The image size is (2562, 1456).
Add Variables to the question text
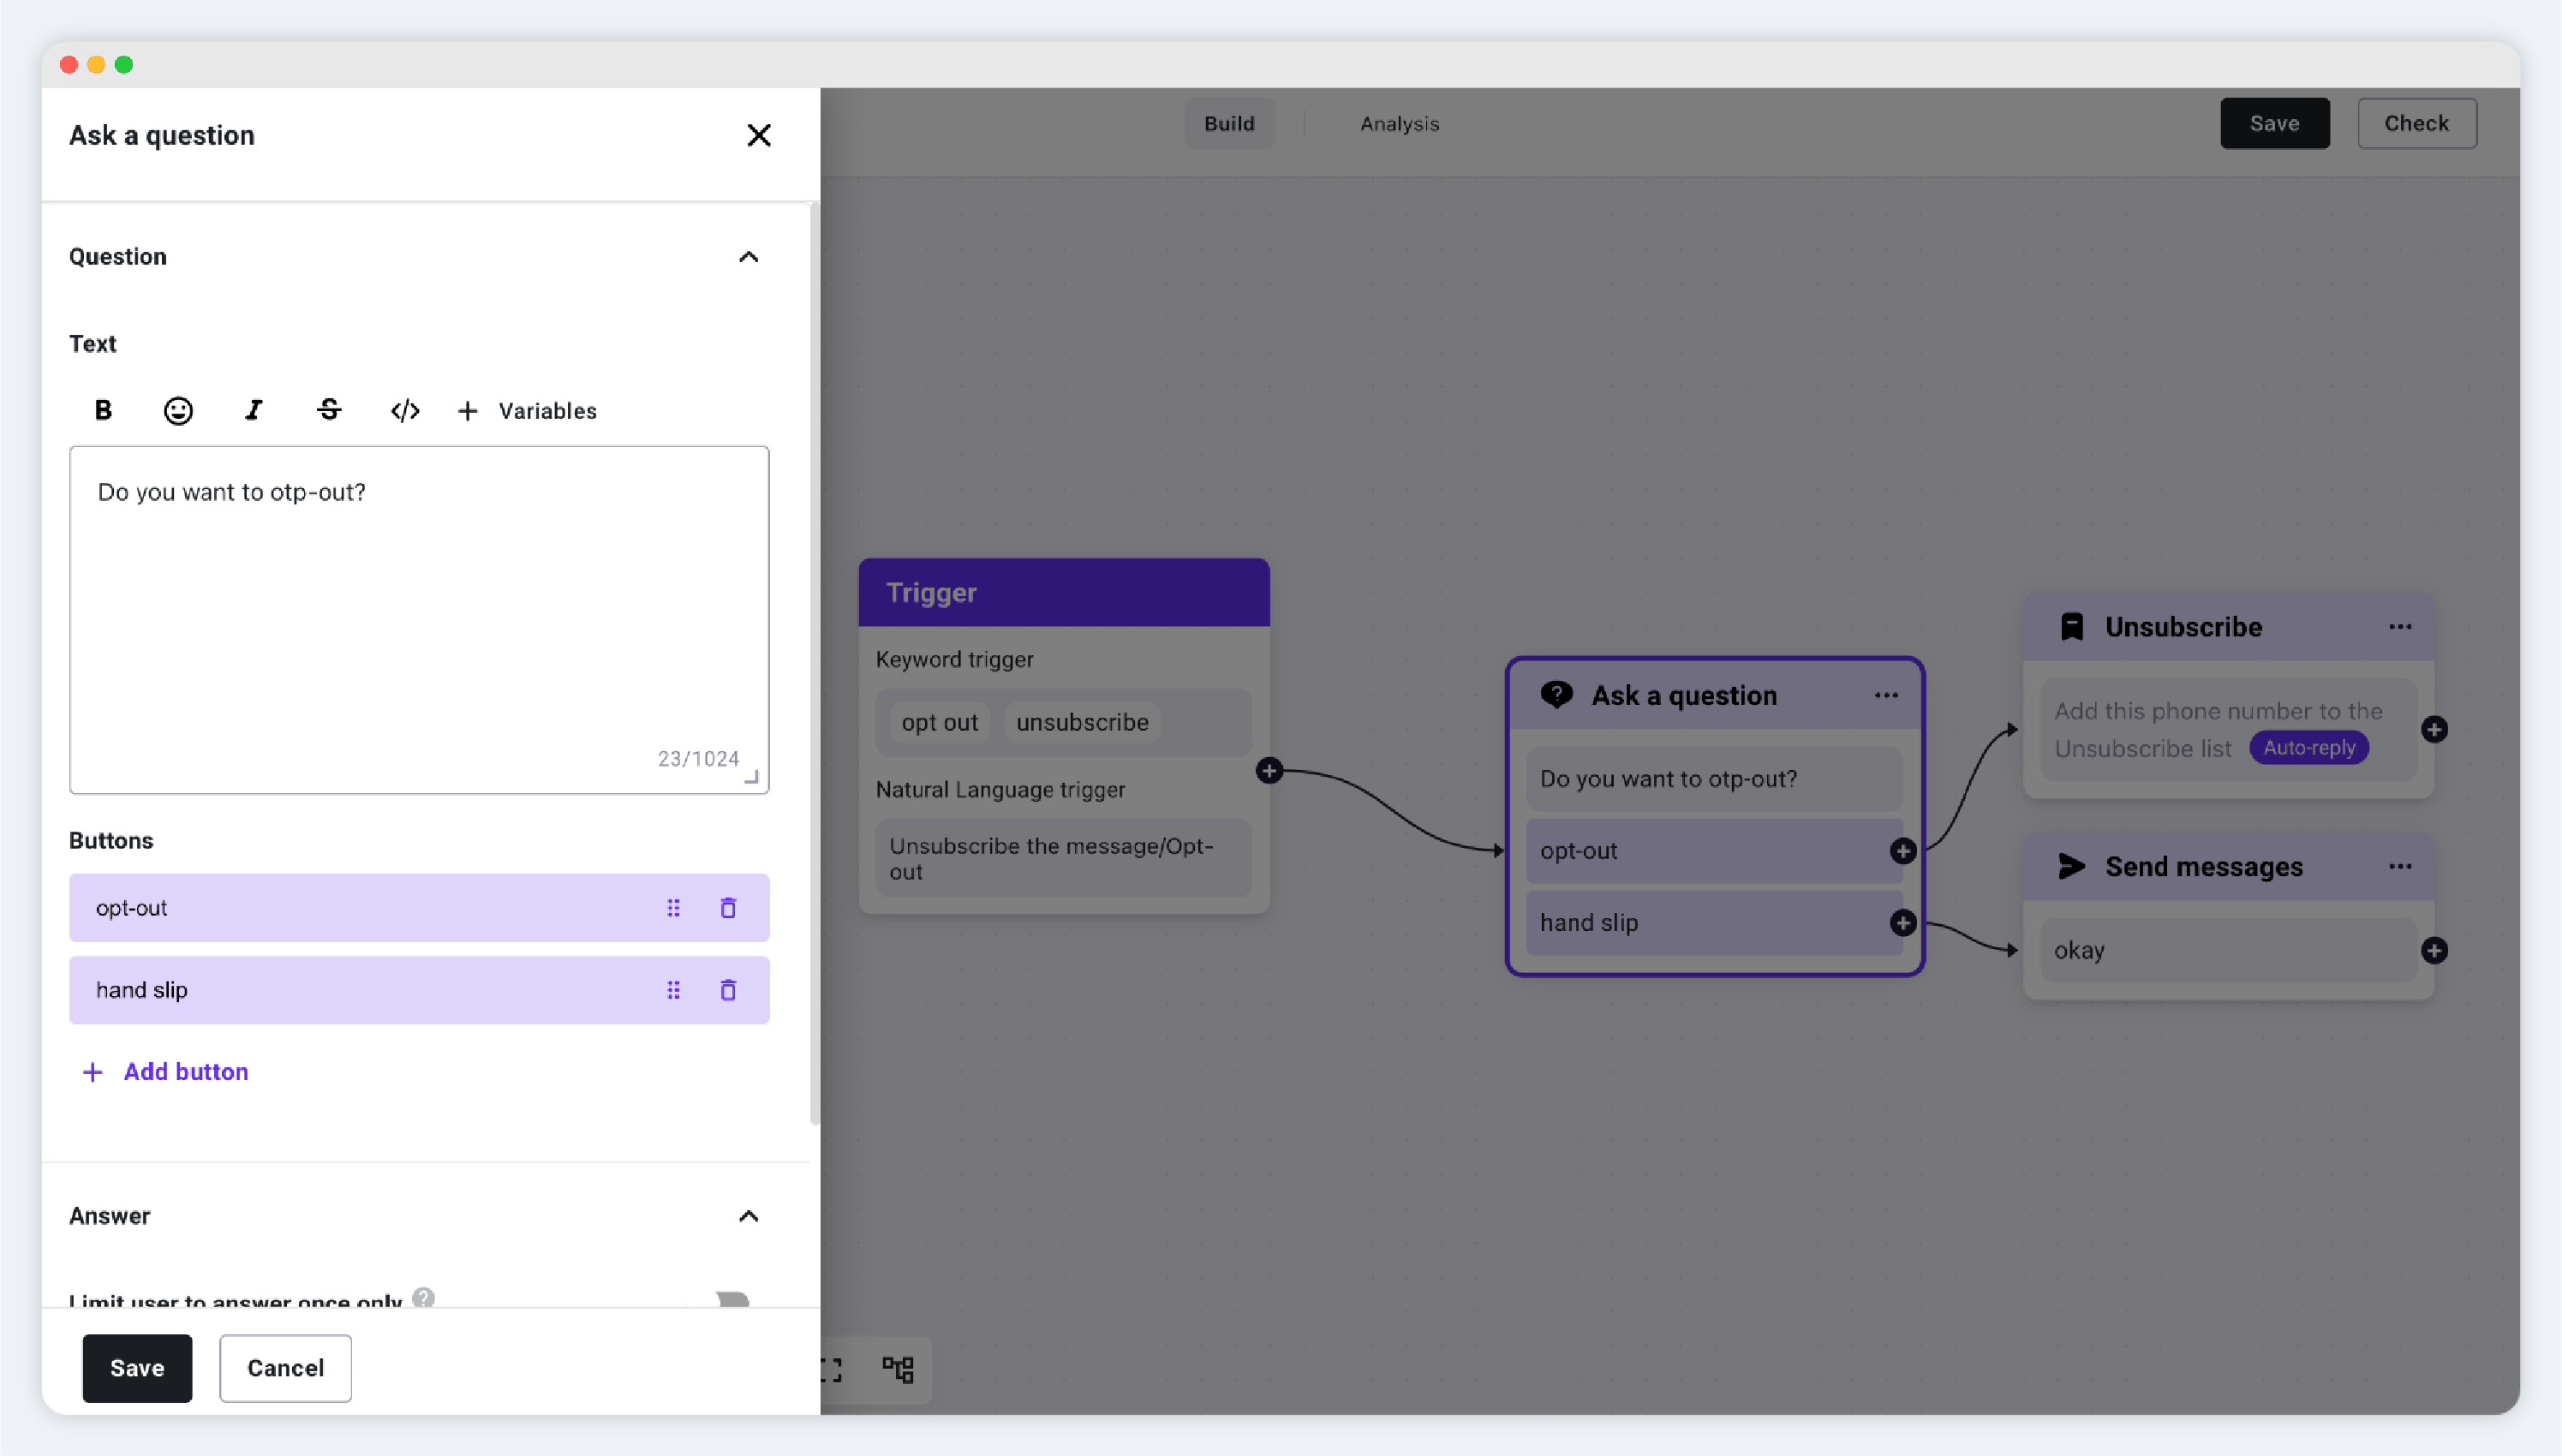(x=527, y=411)
